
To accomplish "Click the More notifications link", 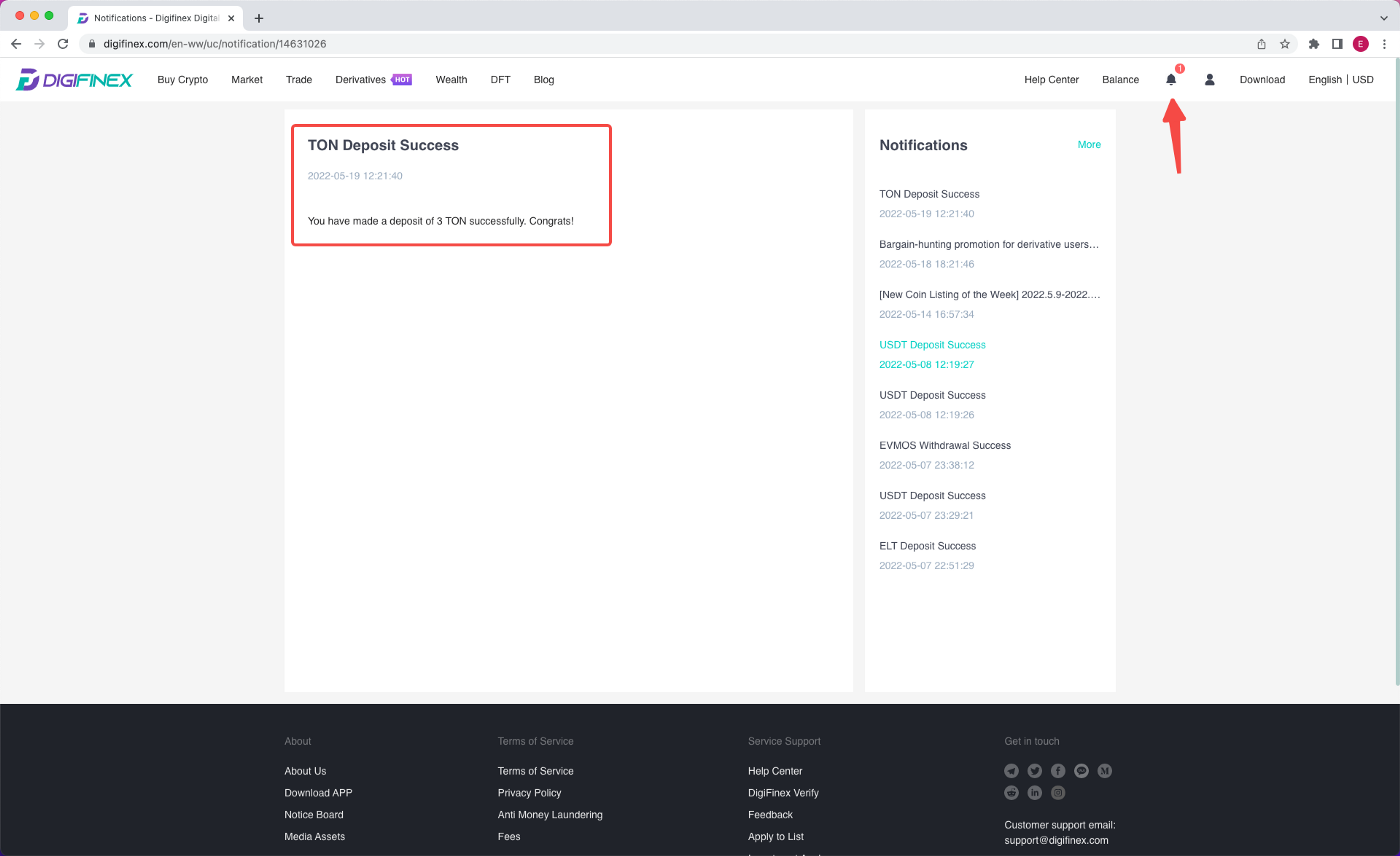I will (1089, 145).
